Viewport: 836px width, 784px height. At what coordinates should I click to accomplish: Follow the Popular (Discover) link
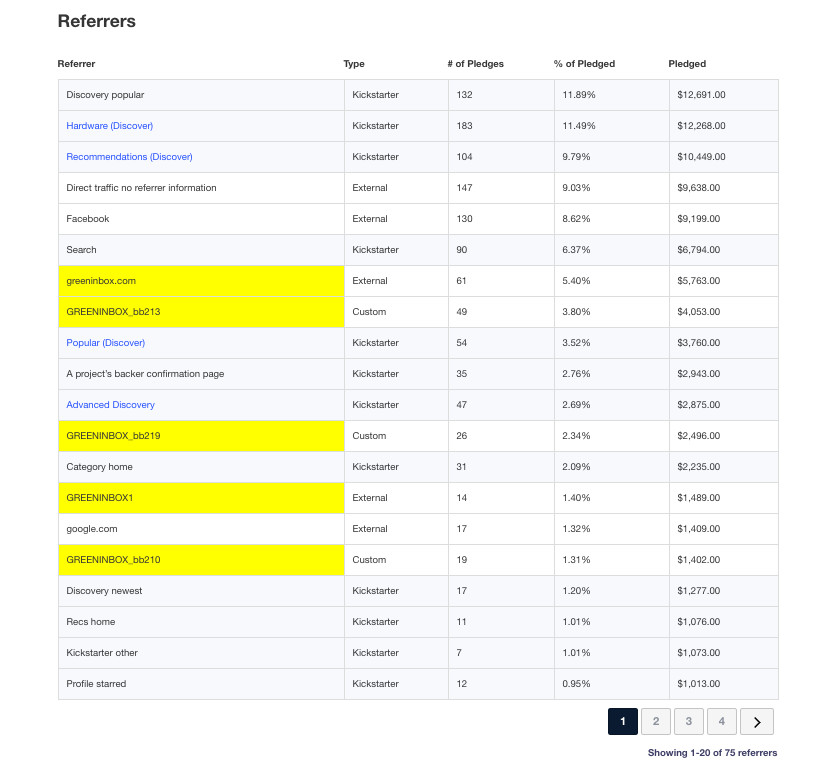(105, 343)
